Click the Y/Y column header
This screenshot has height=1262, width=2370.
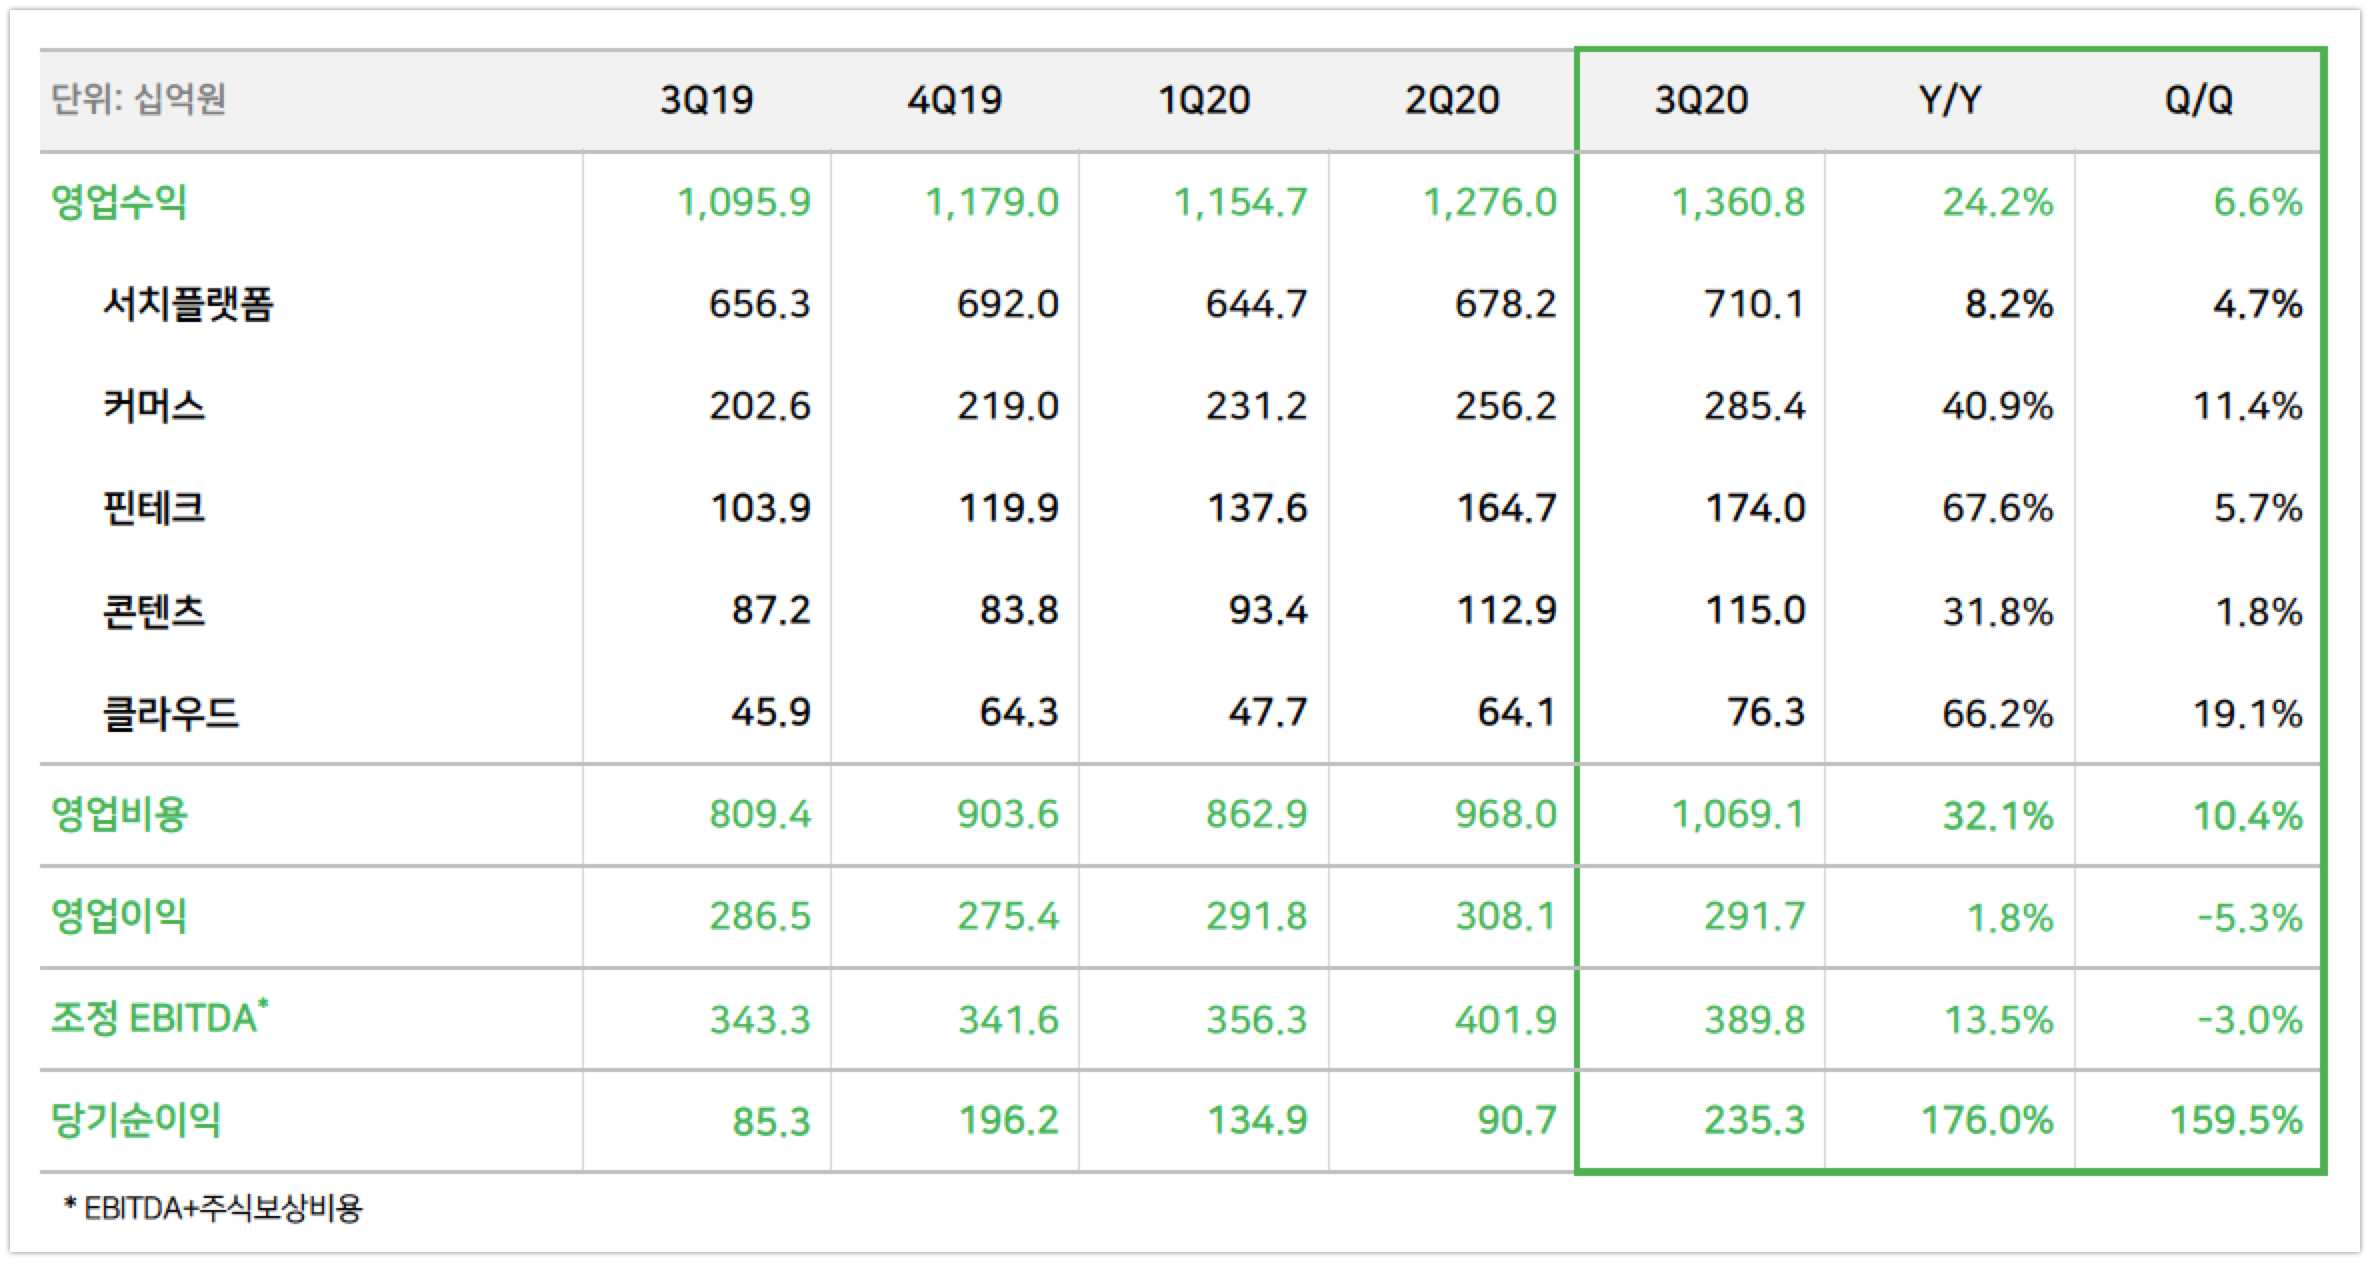1949,100
